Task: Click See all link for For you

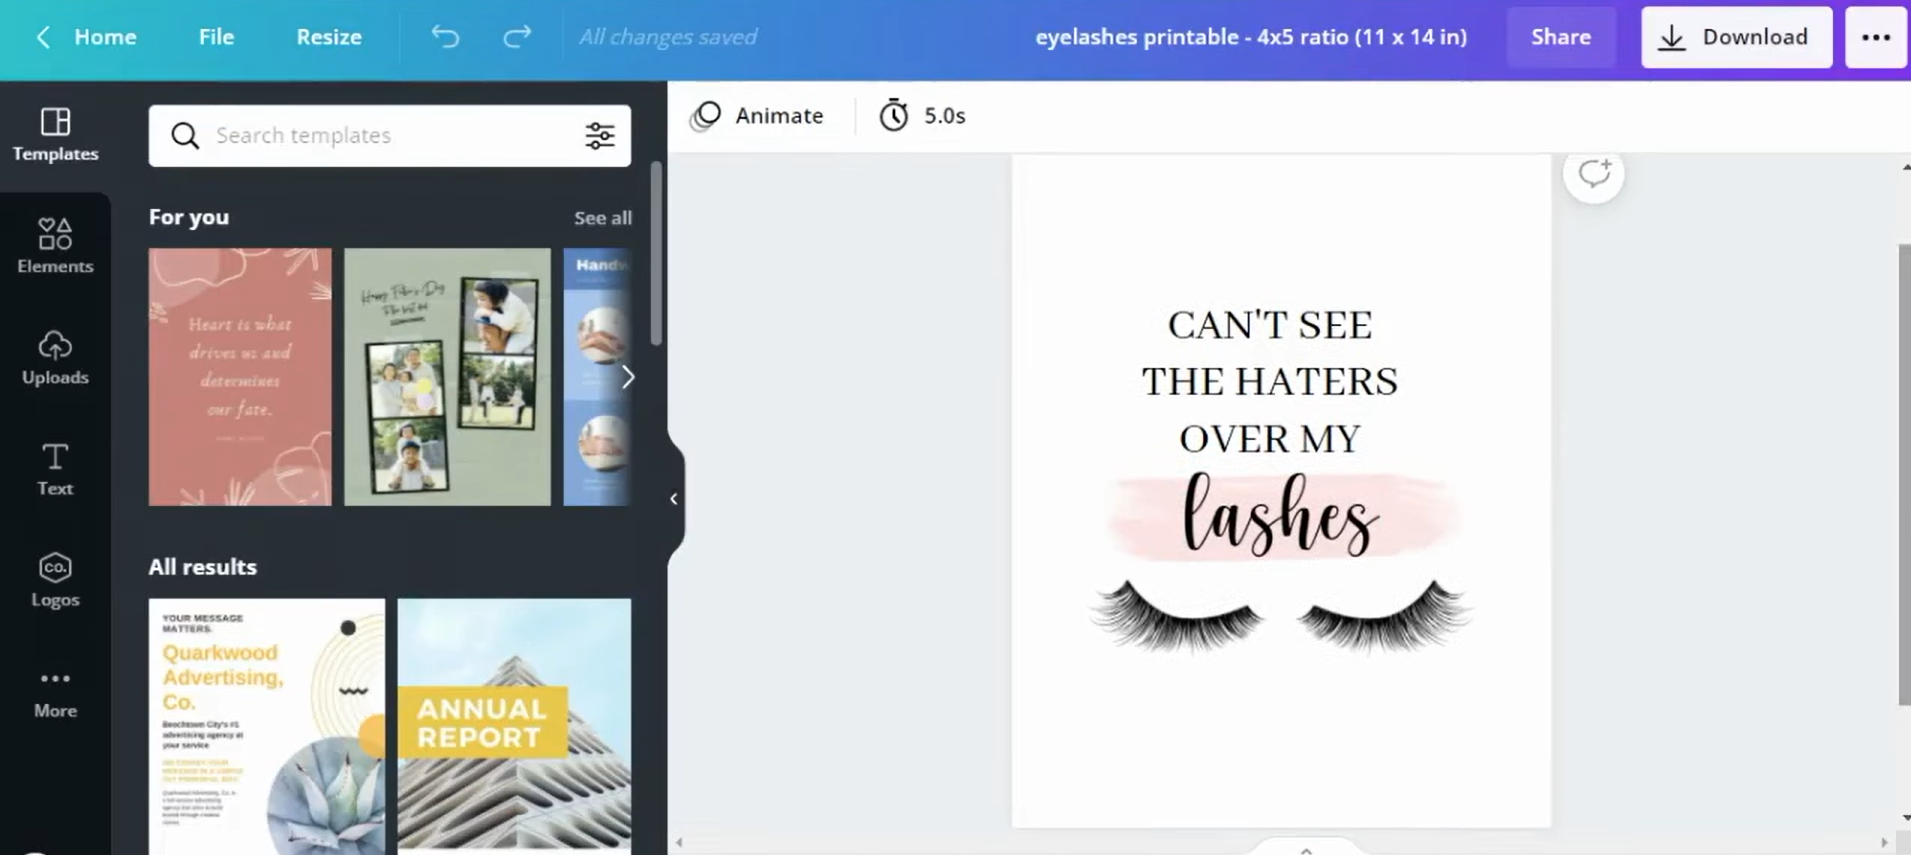Action: coord(602,217)
